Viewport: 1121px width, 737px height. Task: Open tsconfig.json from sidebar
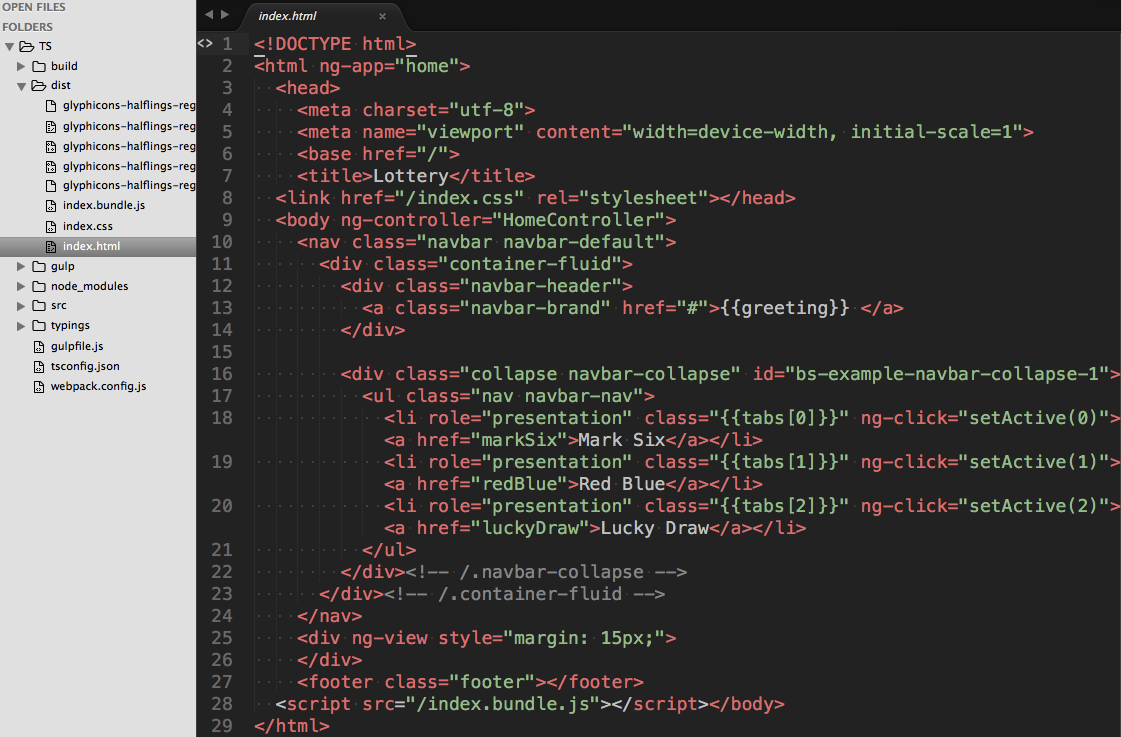point(85,366)
